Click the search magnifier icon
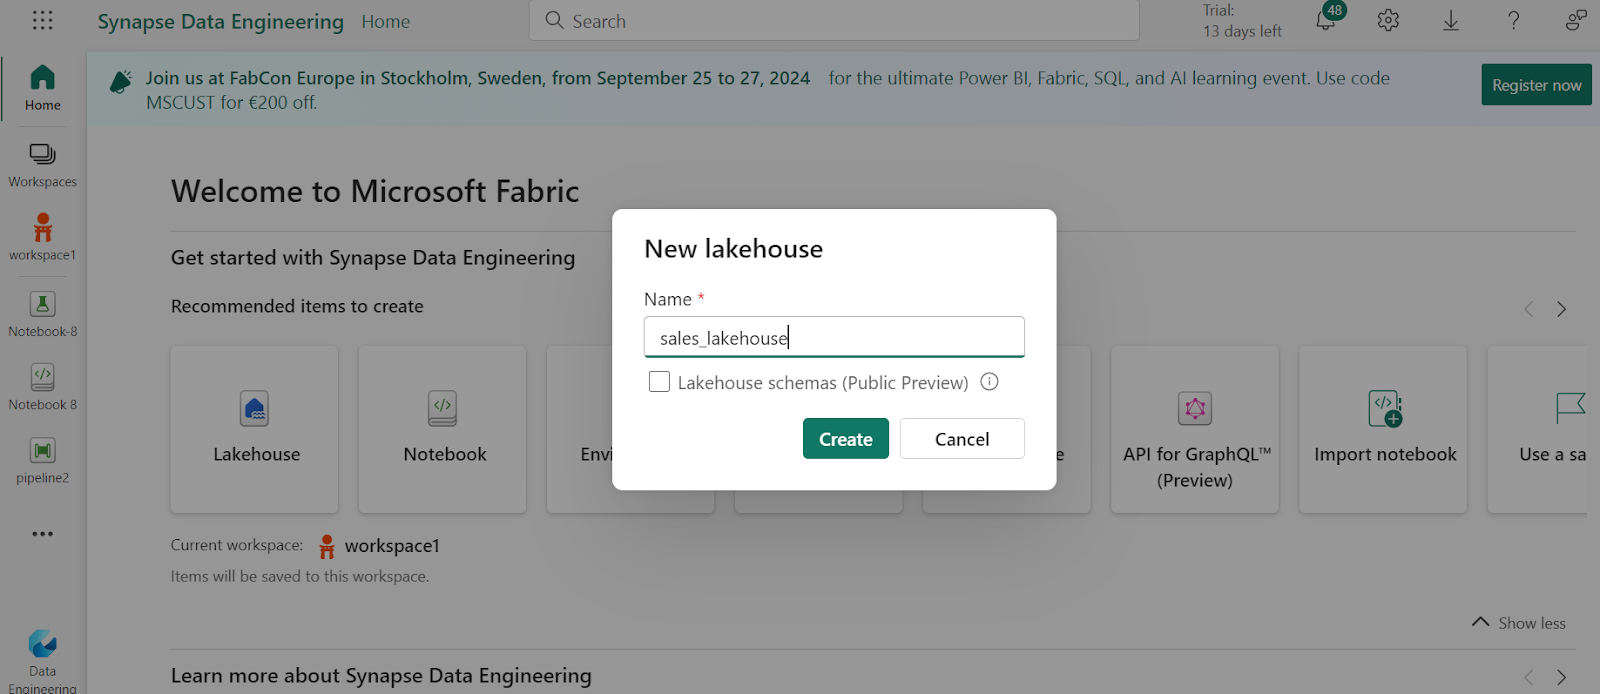This screenshot has width=1600, height=694. point(555,20)
